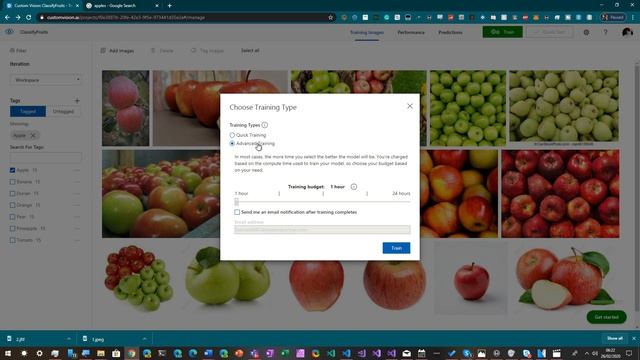Click Show all downloads
The height and width of the screenshot is (360, 640).
[x=614, y=338]
